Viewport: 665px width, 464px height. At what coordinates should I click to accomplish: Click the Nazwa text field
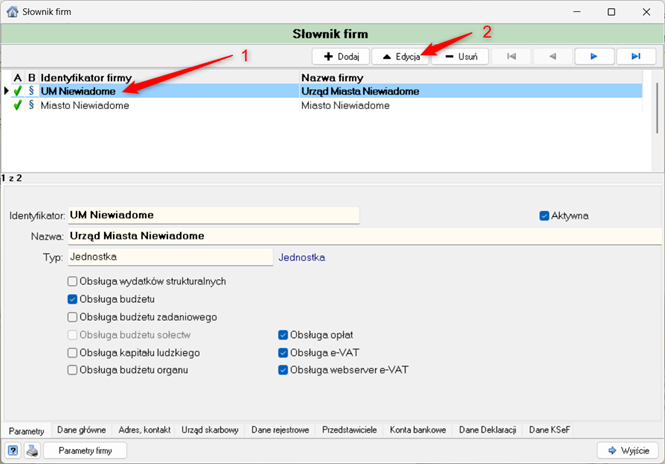pos(360,236)
